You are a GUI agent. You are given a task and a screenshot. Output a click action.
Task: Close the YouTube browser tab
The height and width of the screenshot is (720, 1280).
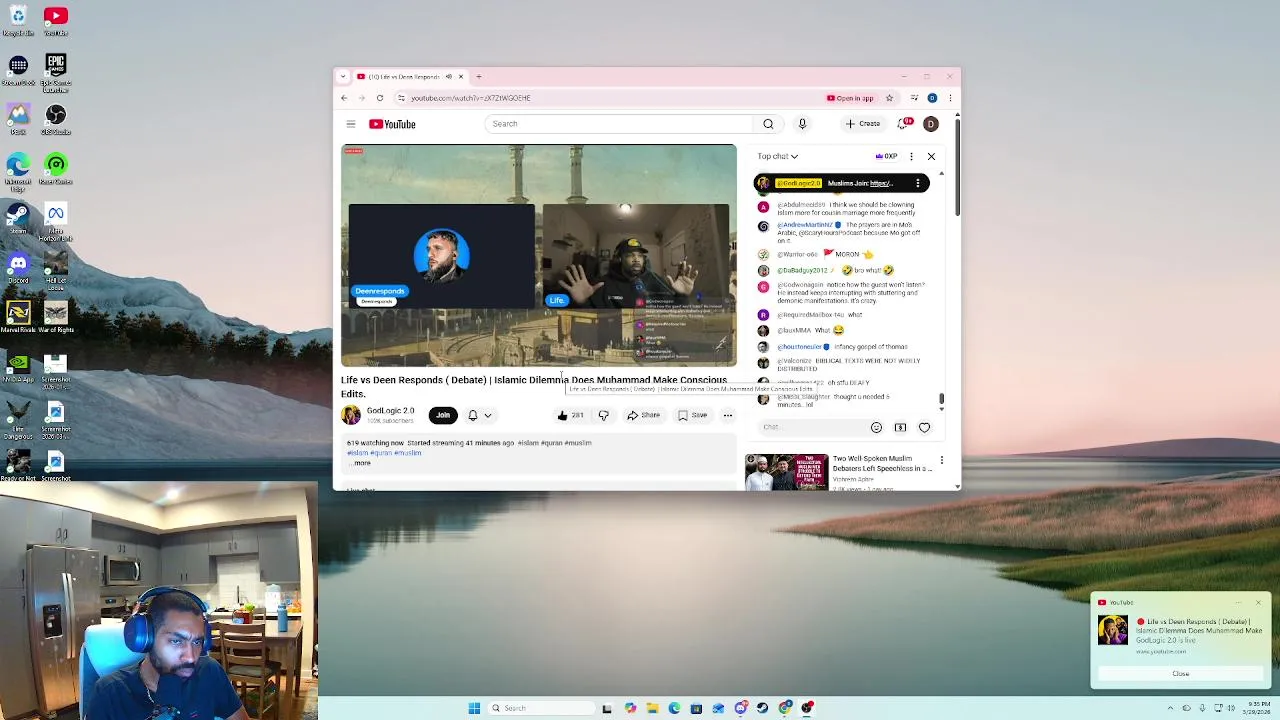click(x=461, y=77)
